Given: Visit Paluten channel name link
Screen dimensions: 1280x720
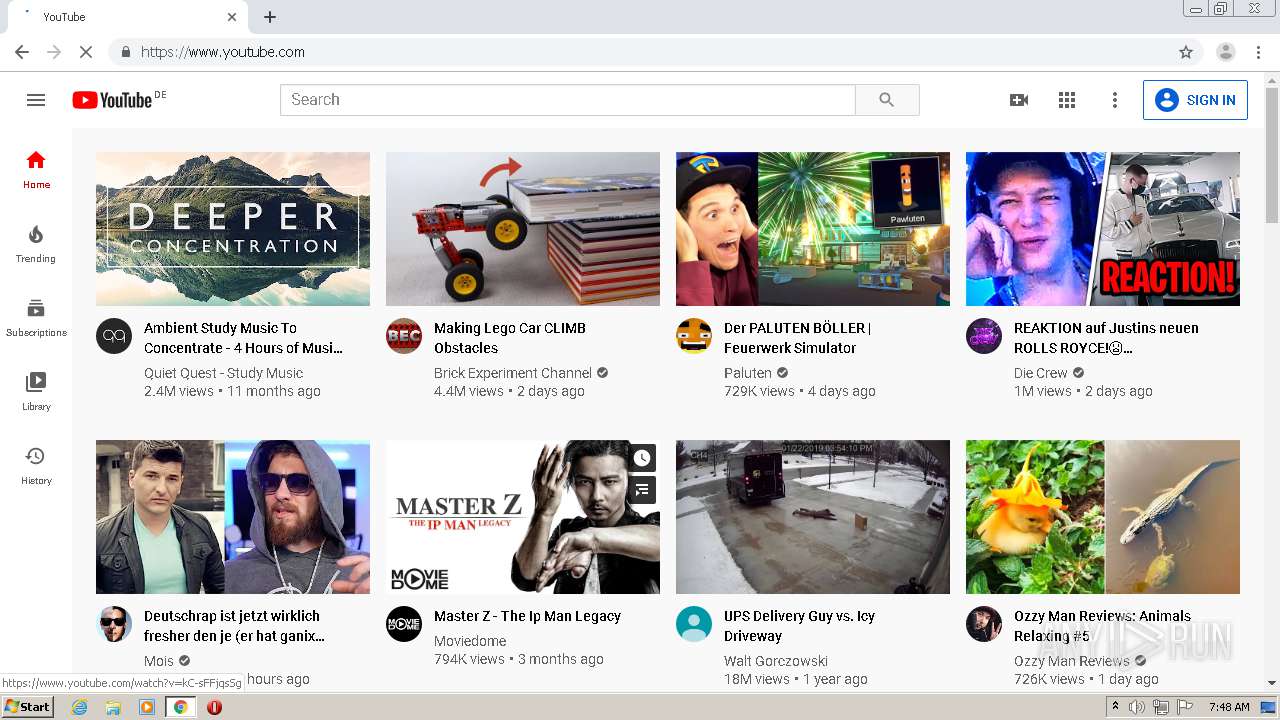Looking at the screenshot, I should pos(748,373).
